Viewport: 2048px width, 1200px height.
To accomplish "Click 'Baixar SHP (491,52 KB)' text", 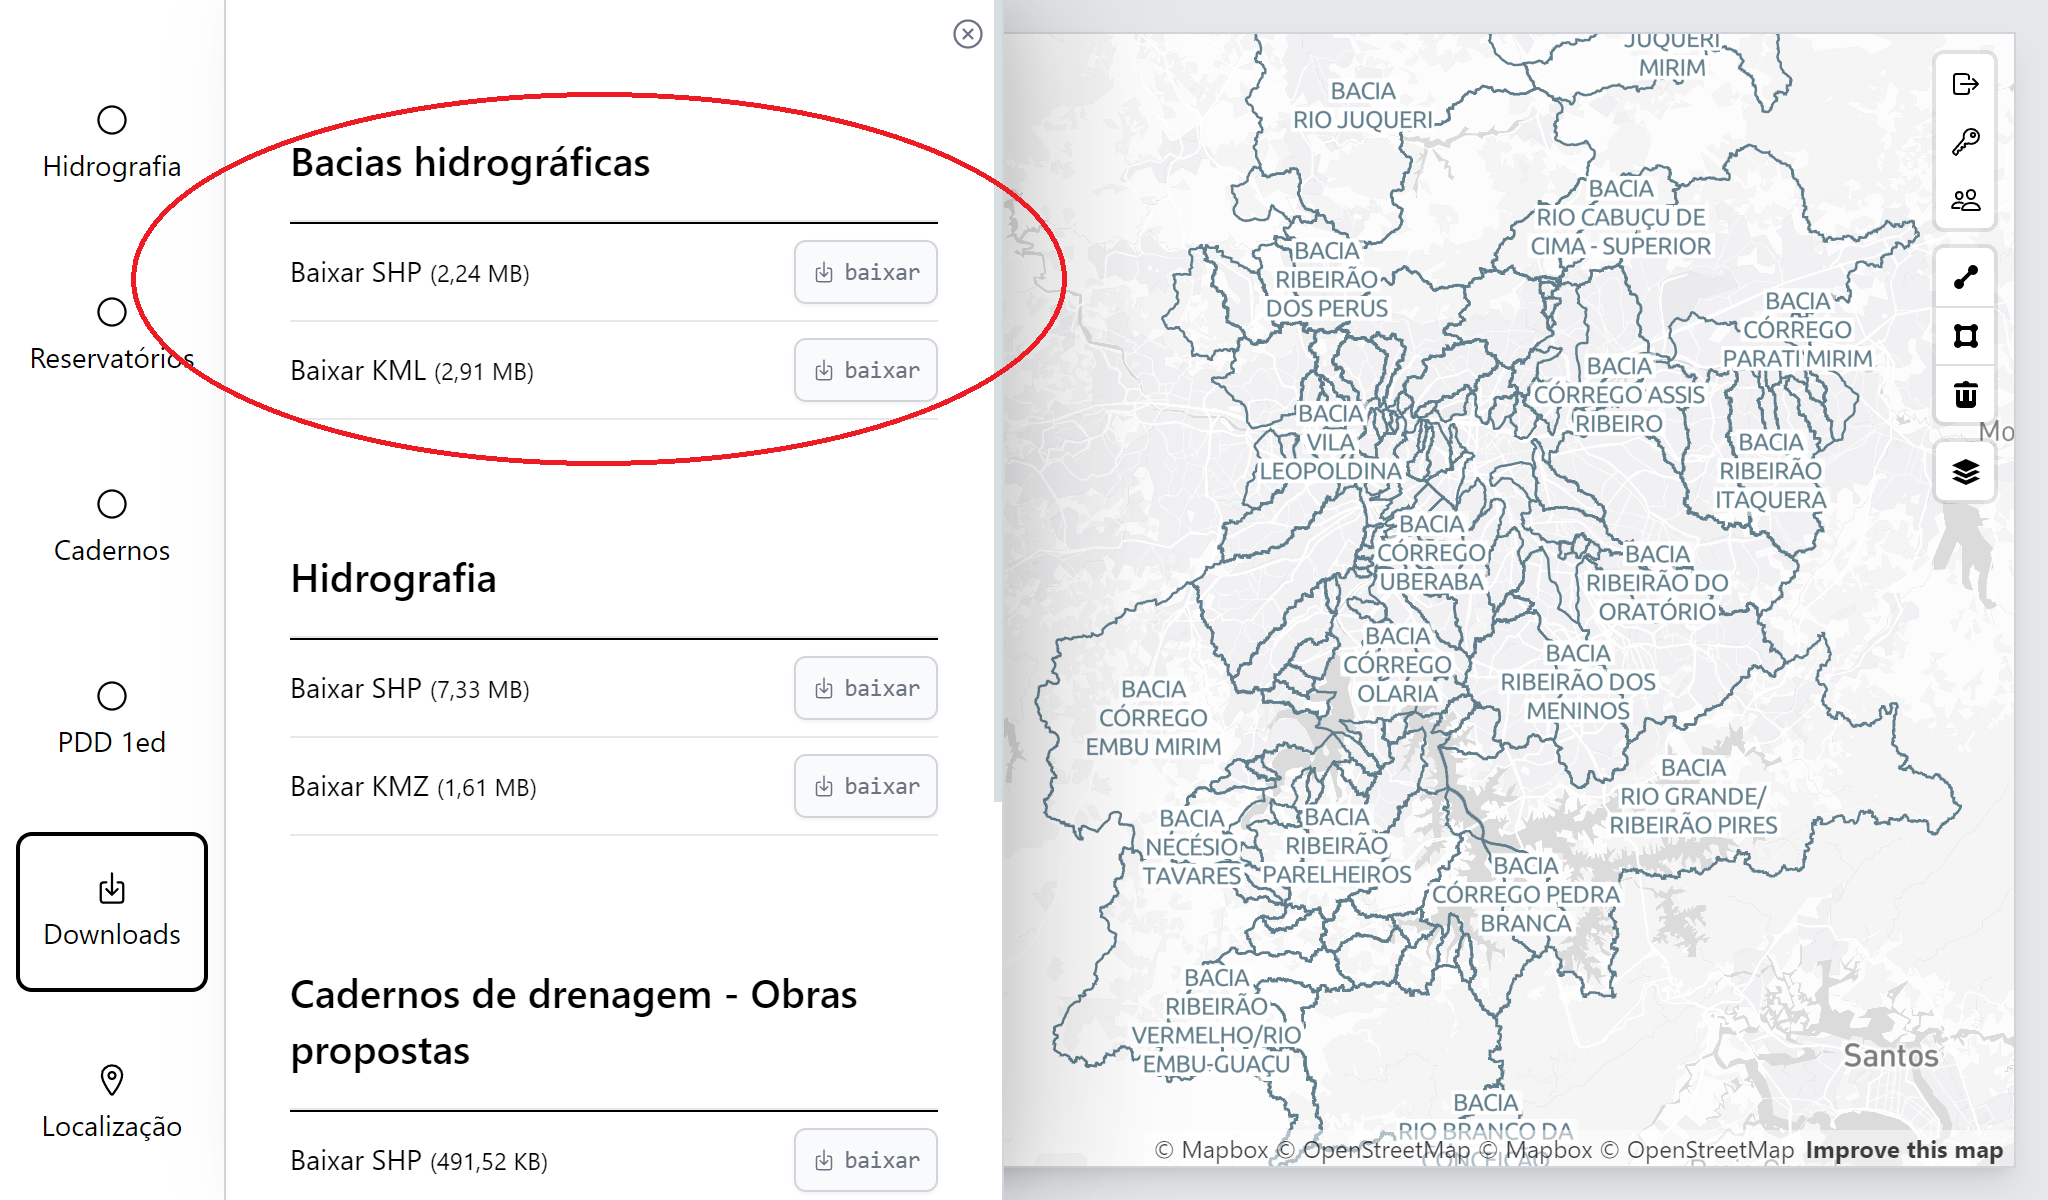I will coord(419,1161).
